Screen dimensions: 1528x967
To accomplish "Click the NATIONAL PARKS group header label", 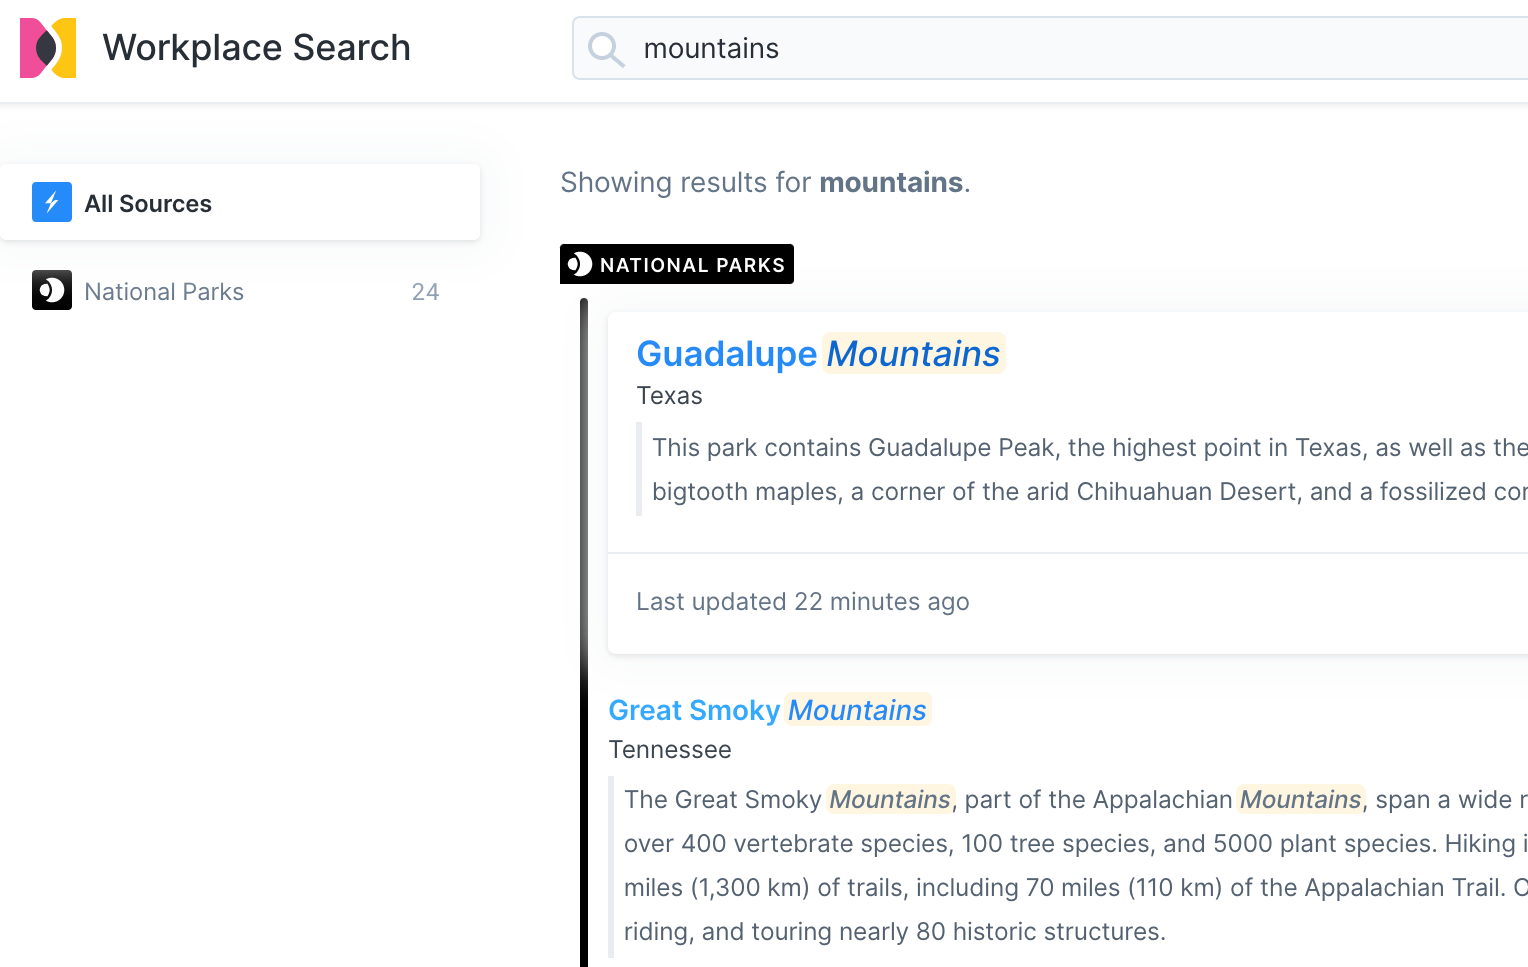I will click(x=692, y=265).
